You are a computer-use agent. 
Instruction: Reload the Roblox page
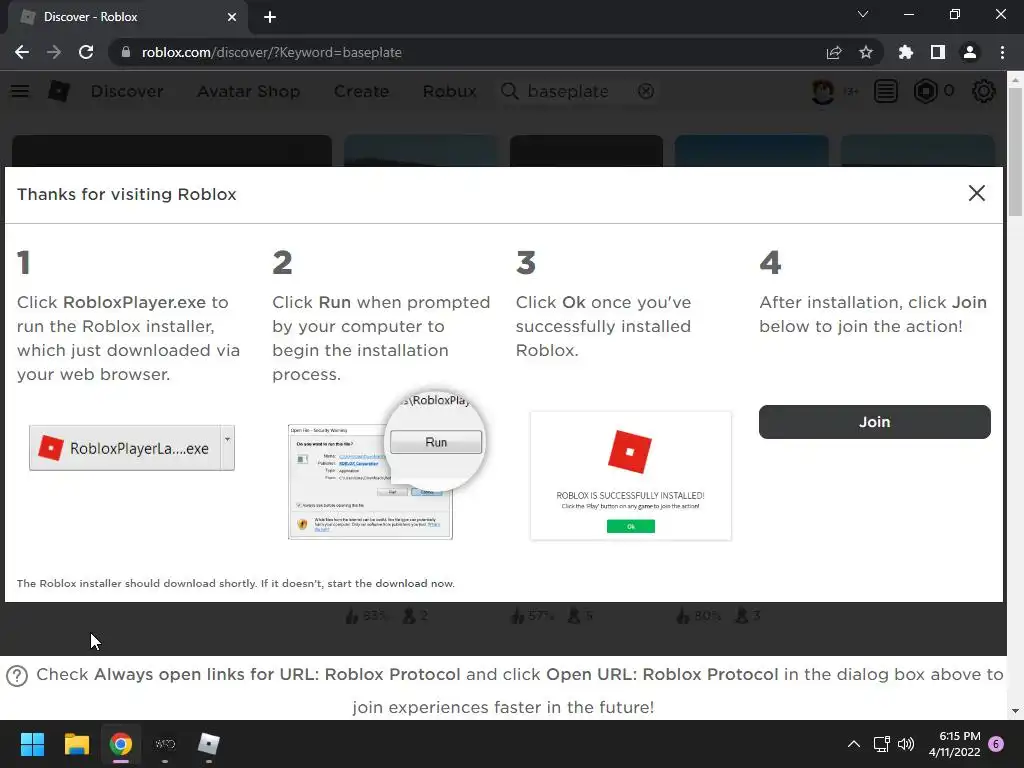coord(86,52)
